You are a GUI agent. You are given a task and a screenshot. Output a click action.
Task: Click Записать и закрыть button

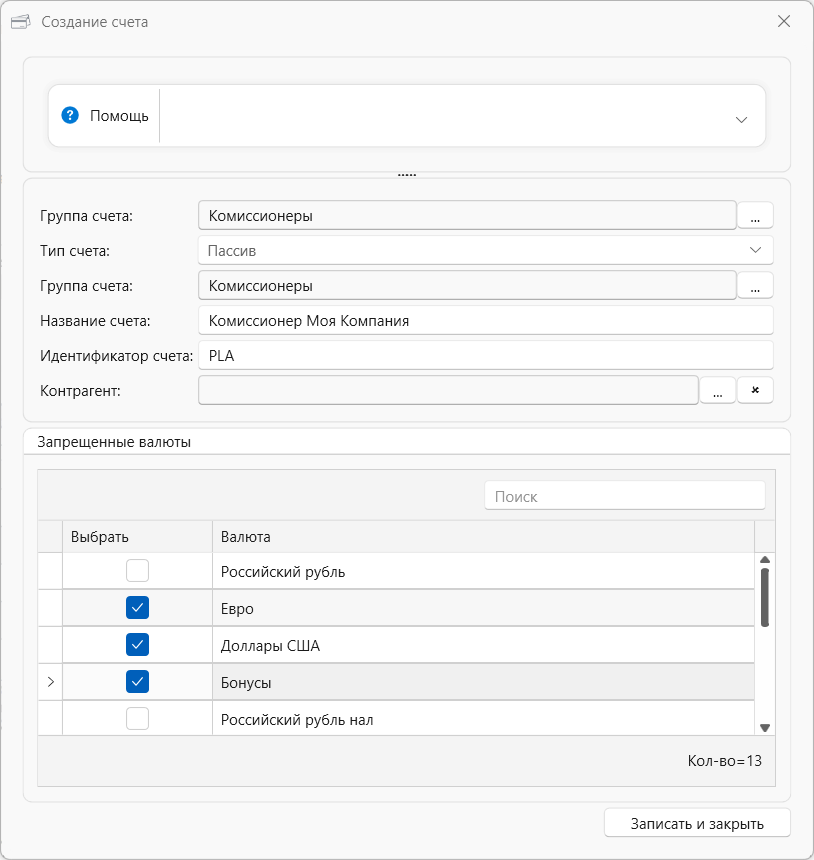pyautogui.click(x=697, y=823)
